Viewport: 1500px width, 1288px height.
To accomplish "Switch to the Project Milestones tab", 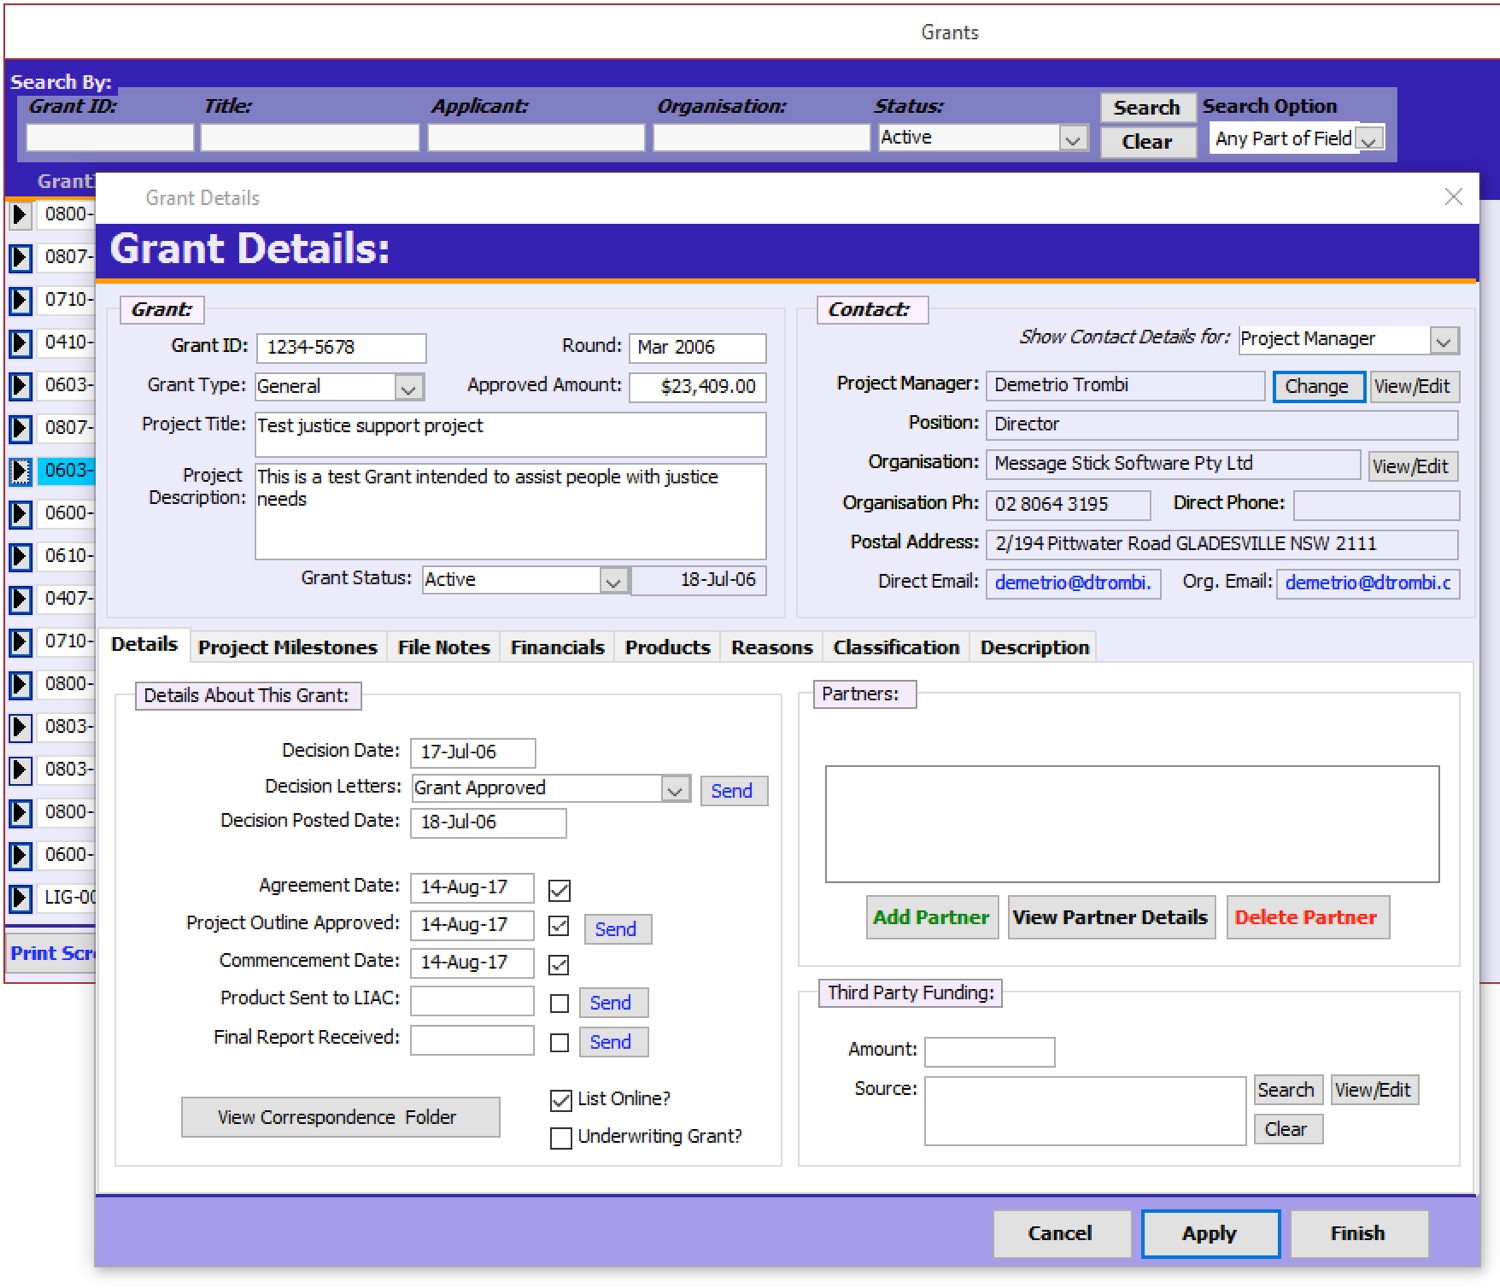I will (x=288, y=647).
